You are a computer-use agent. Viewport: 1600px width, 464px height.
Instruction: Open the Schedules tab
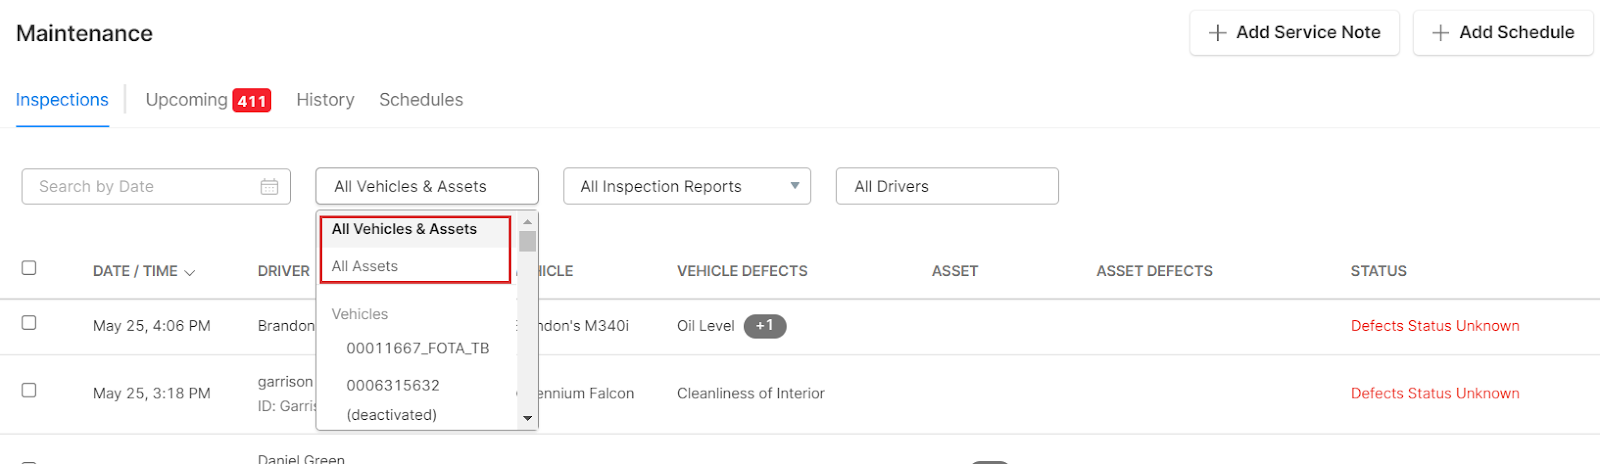coord(421,100)
